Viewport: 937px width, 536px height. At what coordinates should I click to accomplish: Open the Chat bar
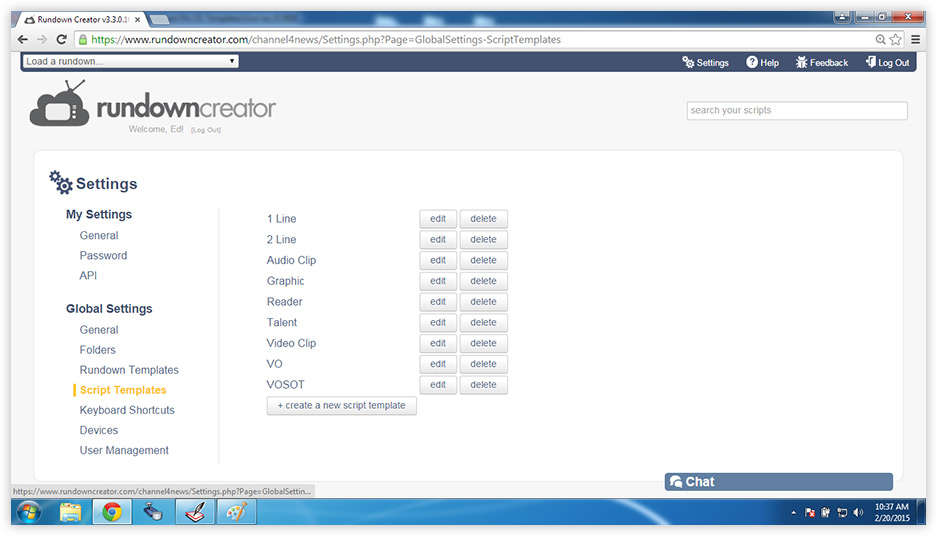pyautogui.click(x=779, y=482)
